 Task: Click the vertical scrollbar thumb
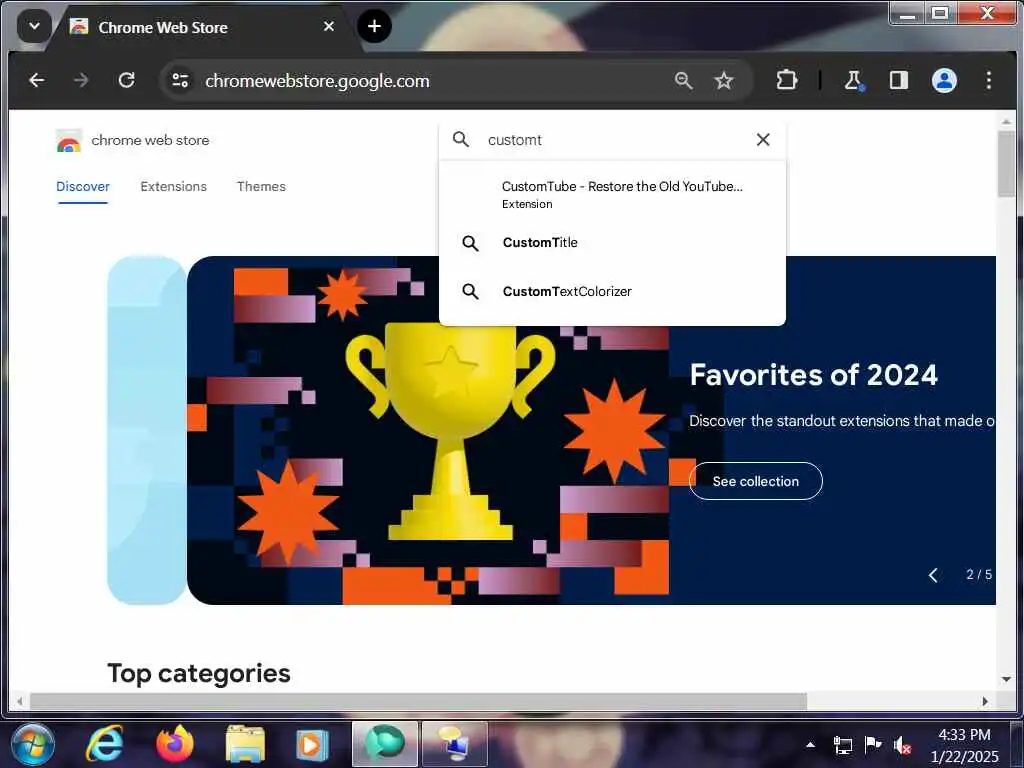pyautogui.click(x=1006, y=163)
